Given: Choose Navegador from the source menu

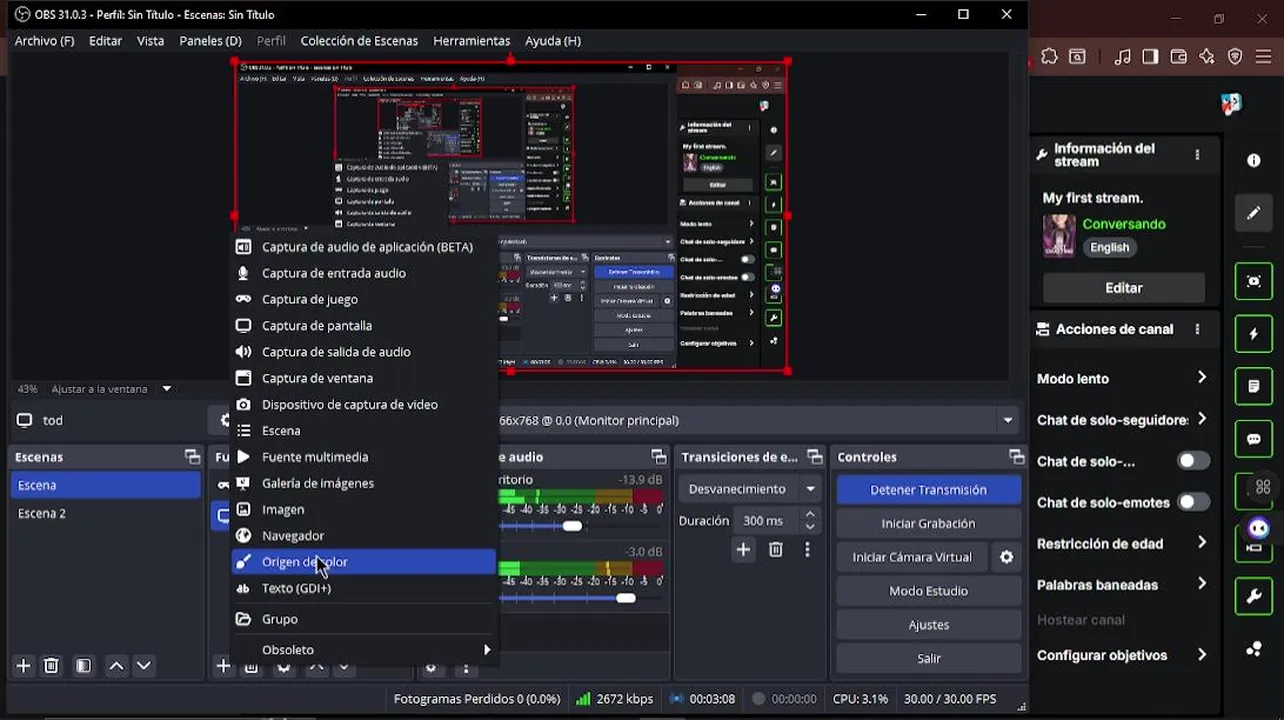Looking at the screenshot, I should [x=364, y=536].
